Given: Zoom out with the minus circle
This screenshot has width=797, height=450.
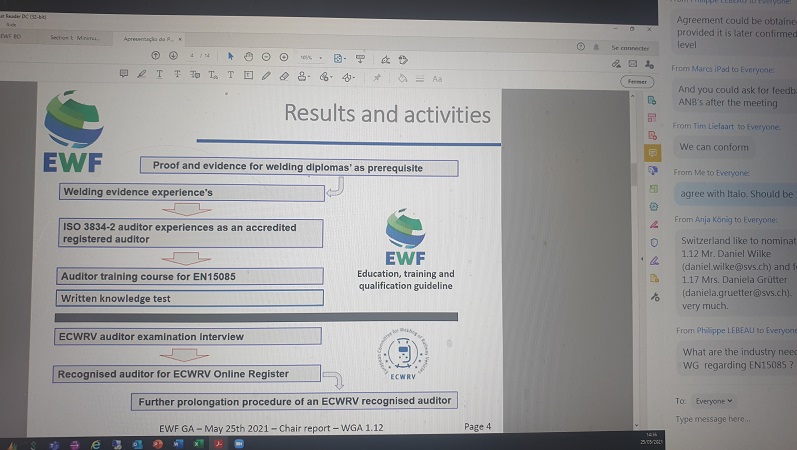Looking at the screenshot, I should pos(266,57).
